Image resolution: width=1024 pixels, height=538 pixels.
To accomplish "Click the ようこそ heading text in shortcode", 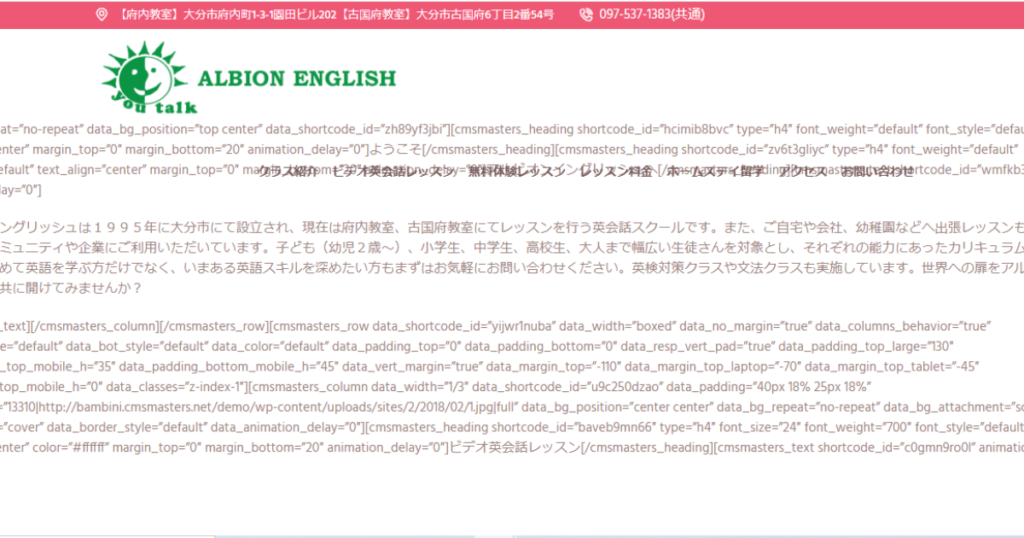I will tap(395, 150).
